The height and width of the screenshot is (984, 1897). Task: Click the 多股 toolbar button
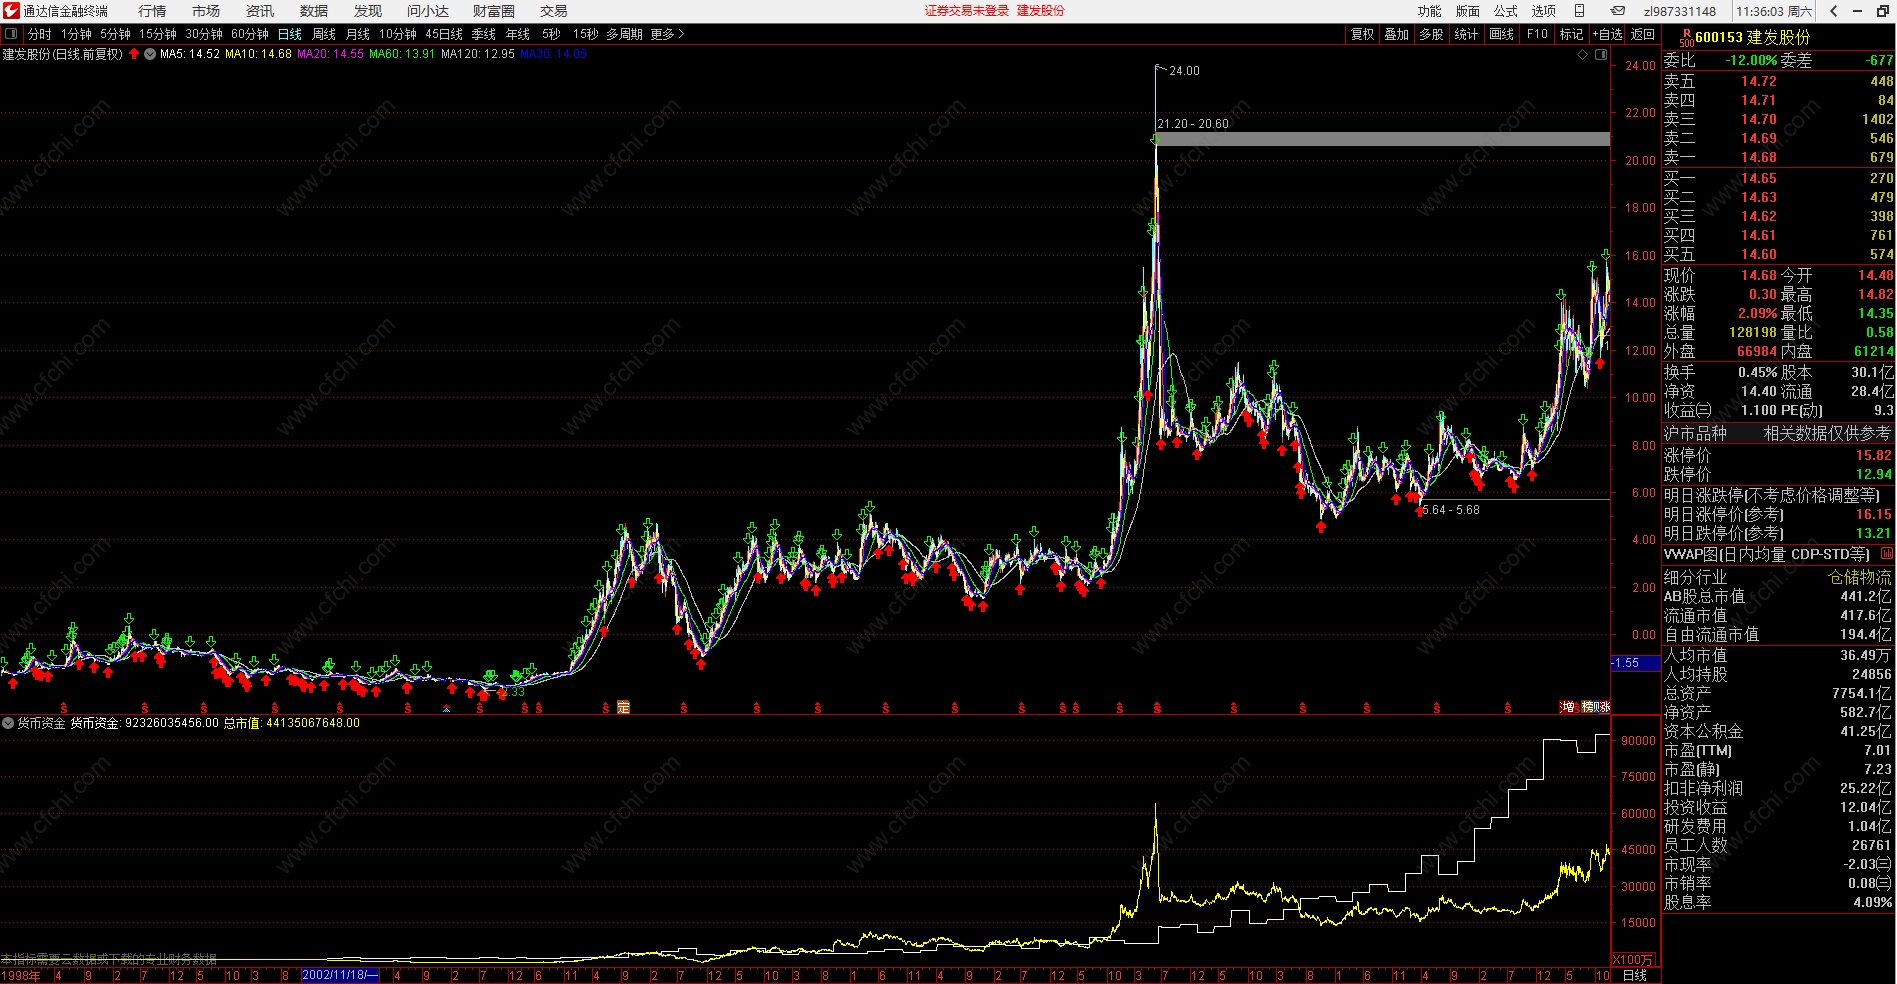coord(1432,34)
